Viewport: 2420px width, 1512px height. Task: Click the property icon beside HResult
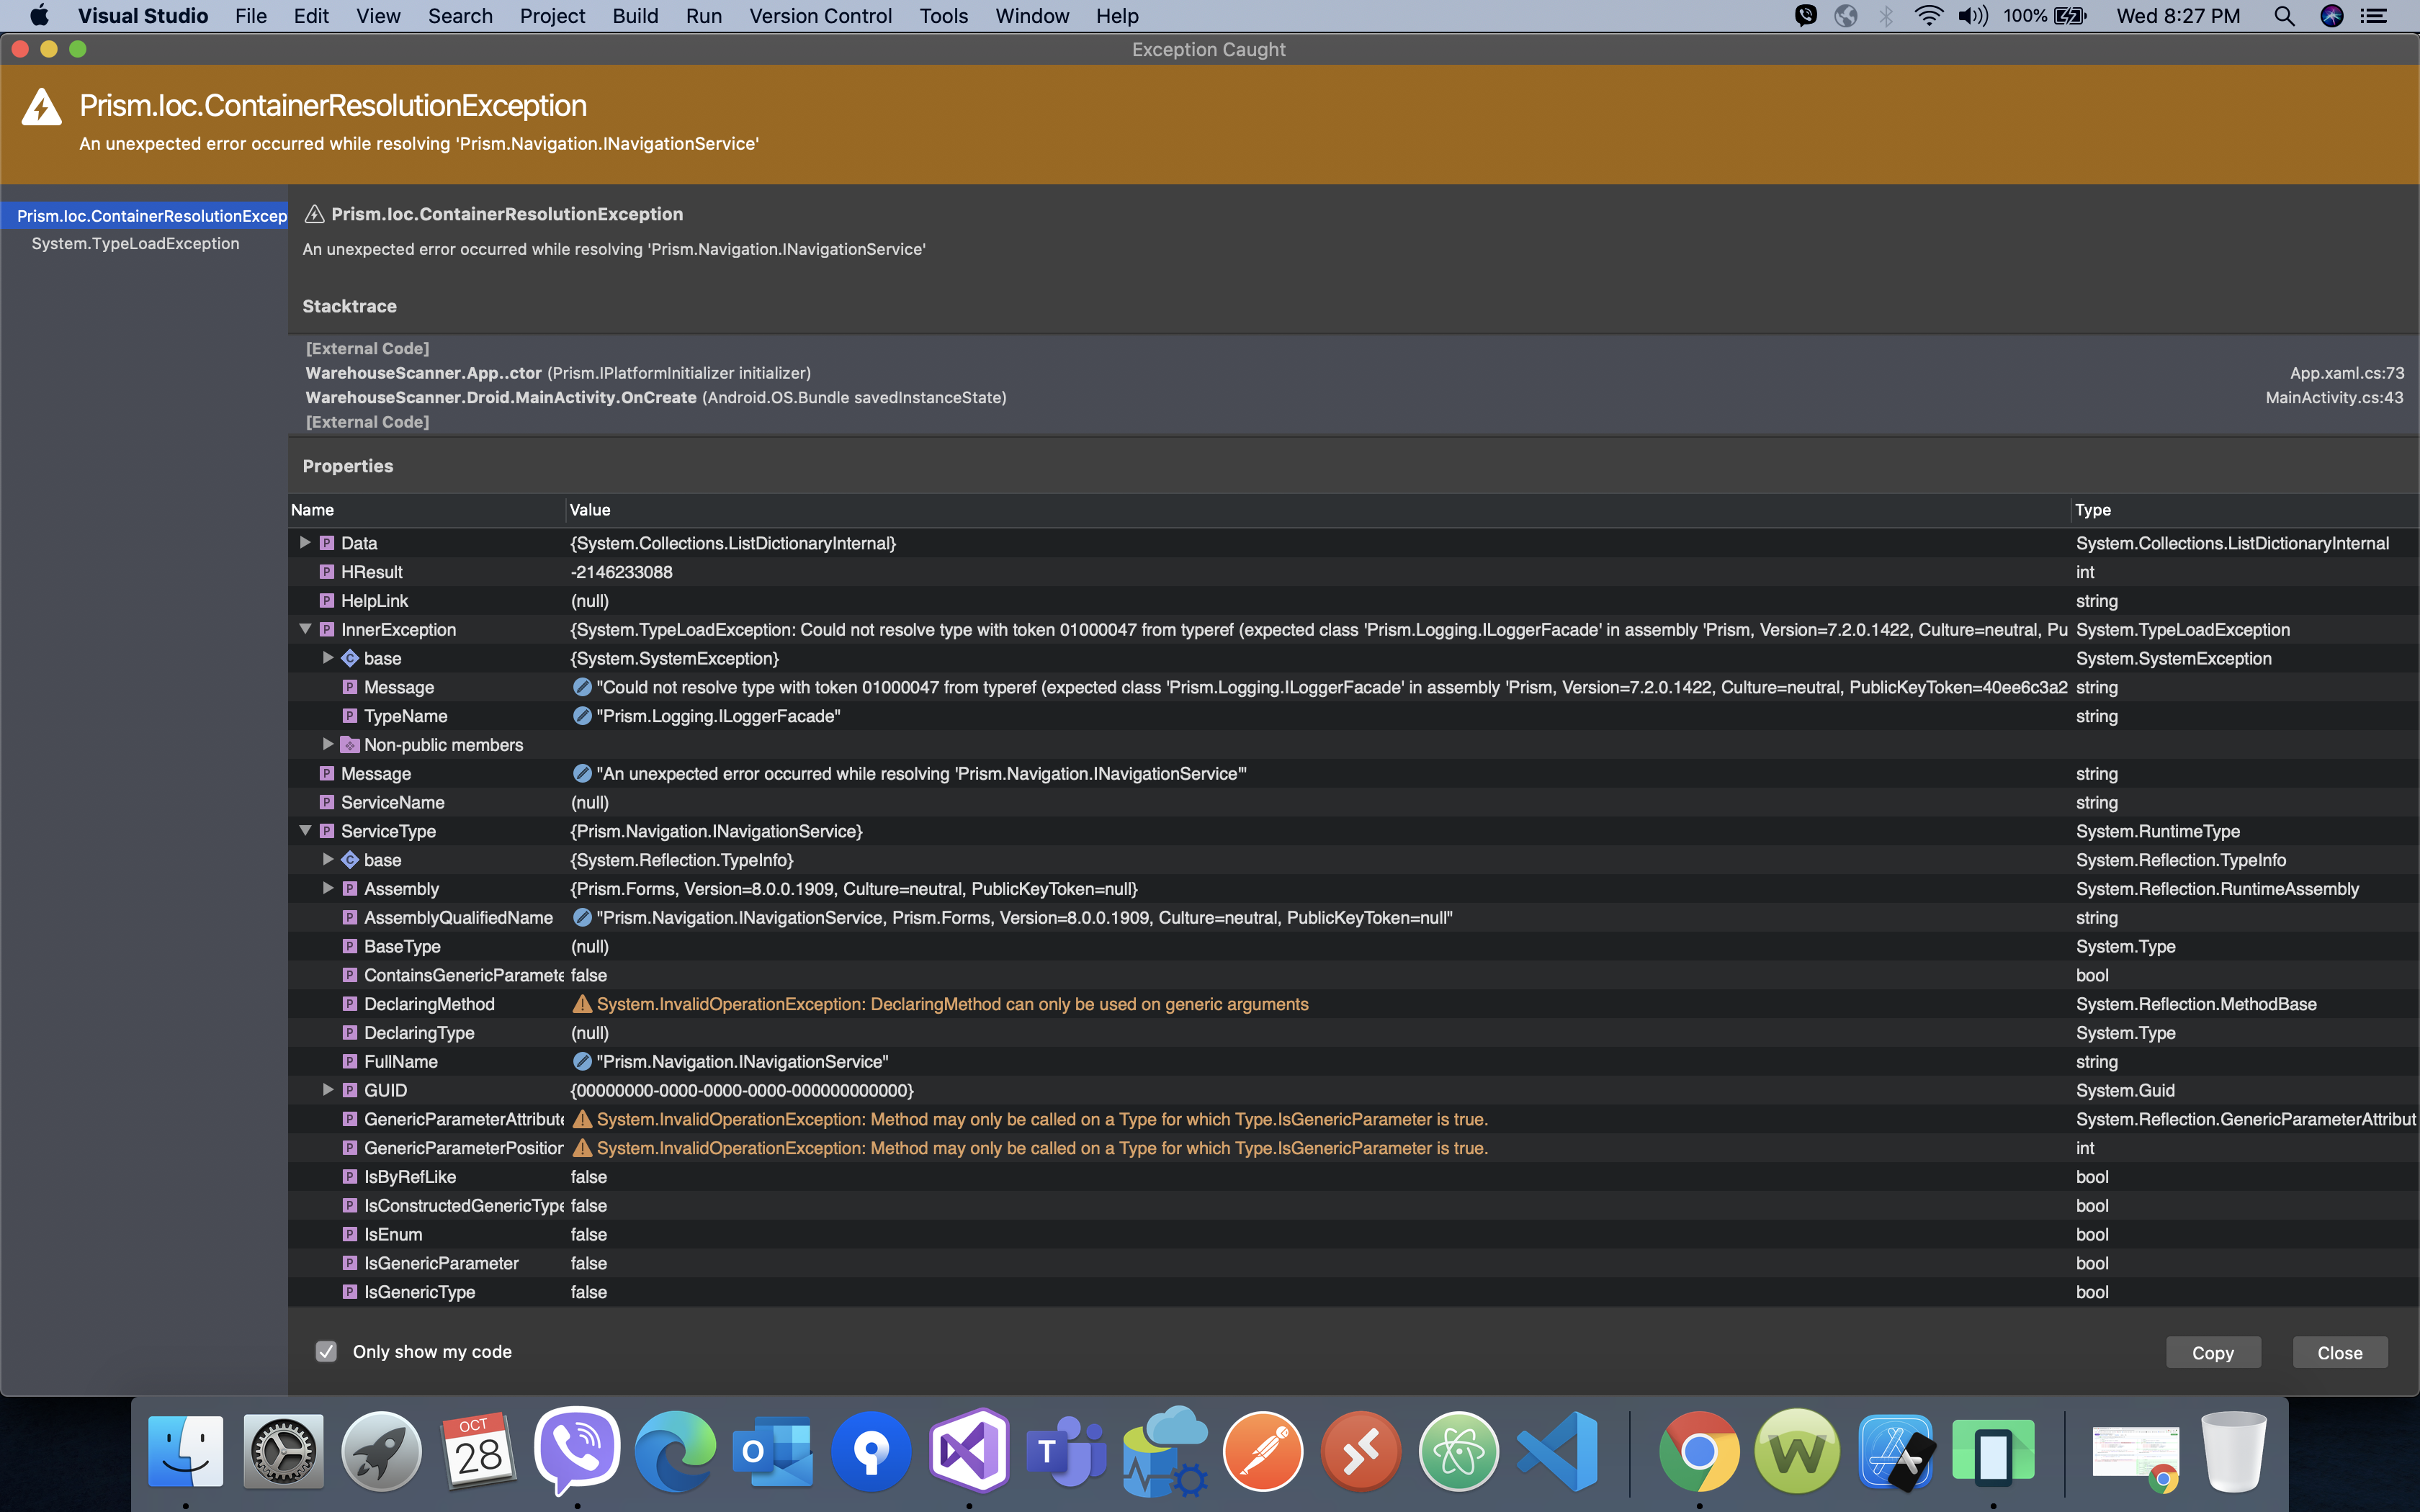coord(327,572)
